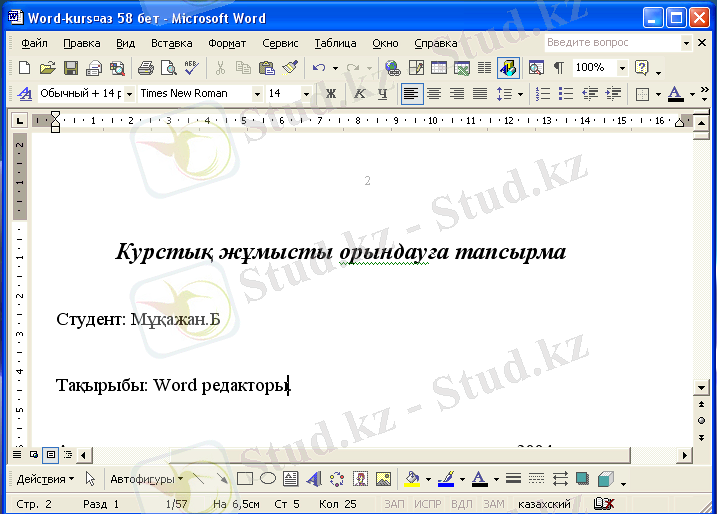Insert WordArt from the drawing toolbar

[313, 479]
